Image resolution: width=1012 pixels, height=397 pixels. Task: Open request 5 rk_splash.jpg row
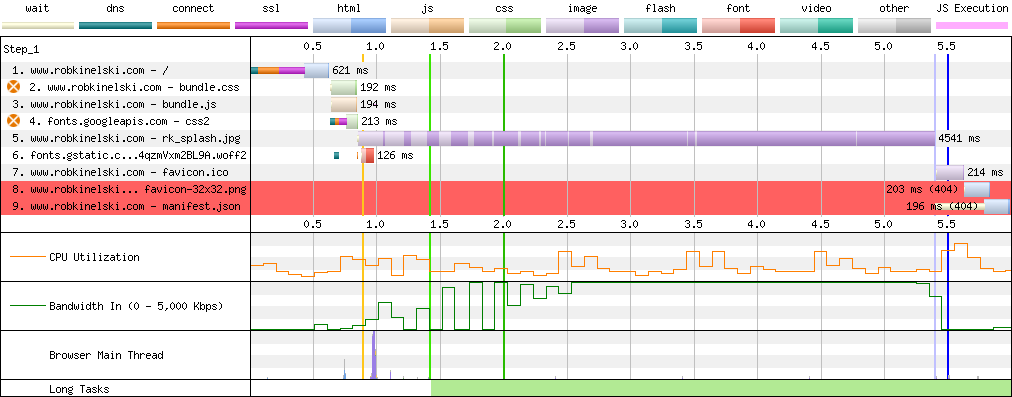125,138
